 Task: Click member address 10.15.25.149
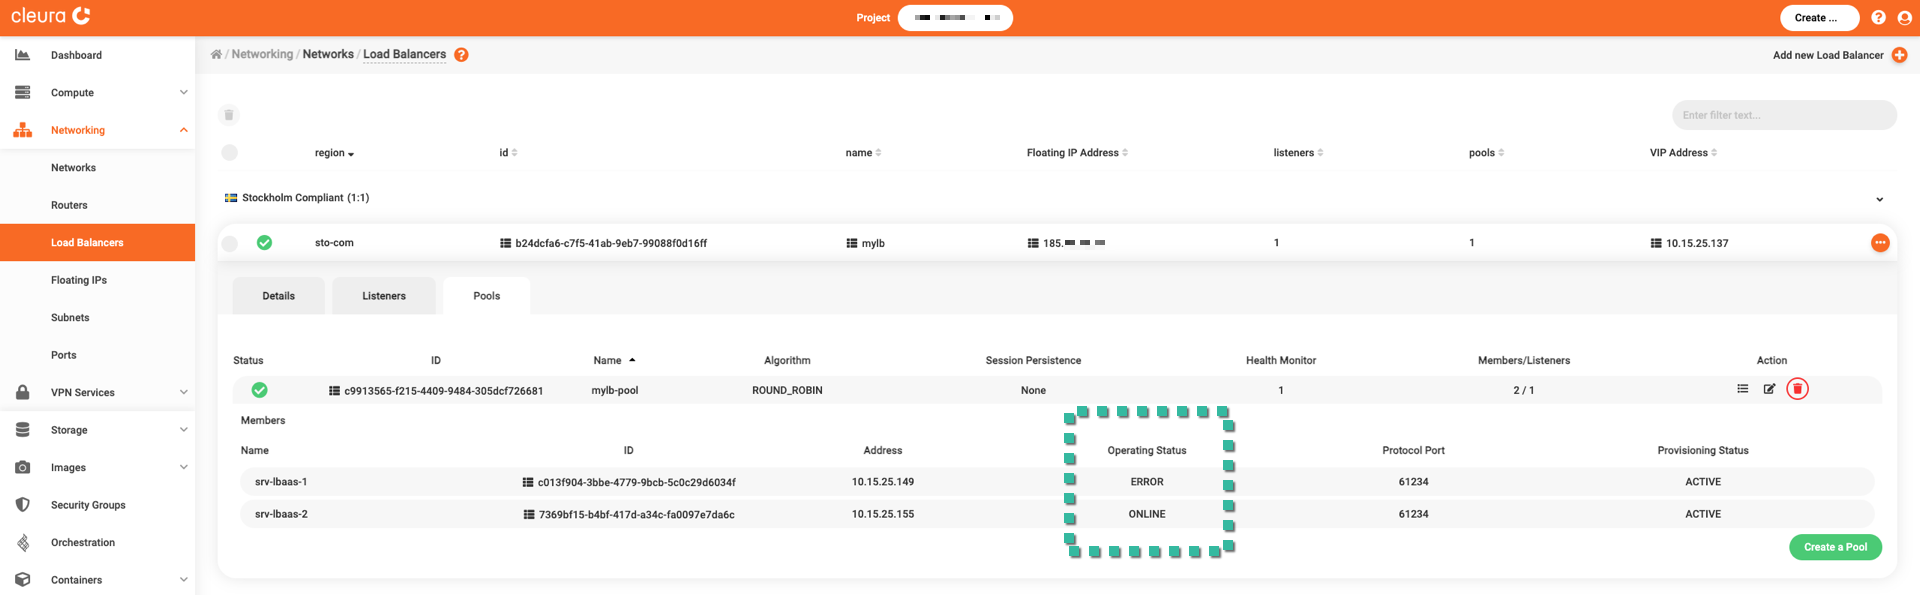tap(883, 482)
